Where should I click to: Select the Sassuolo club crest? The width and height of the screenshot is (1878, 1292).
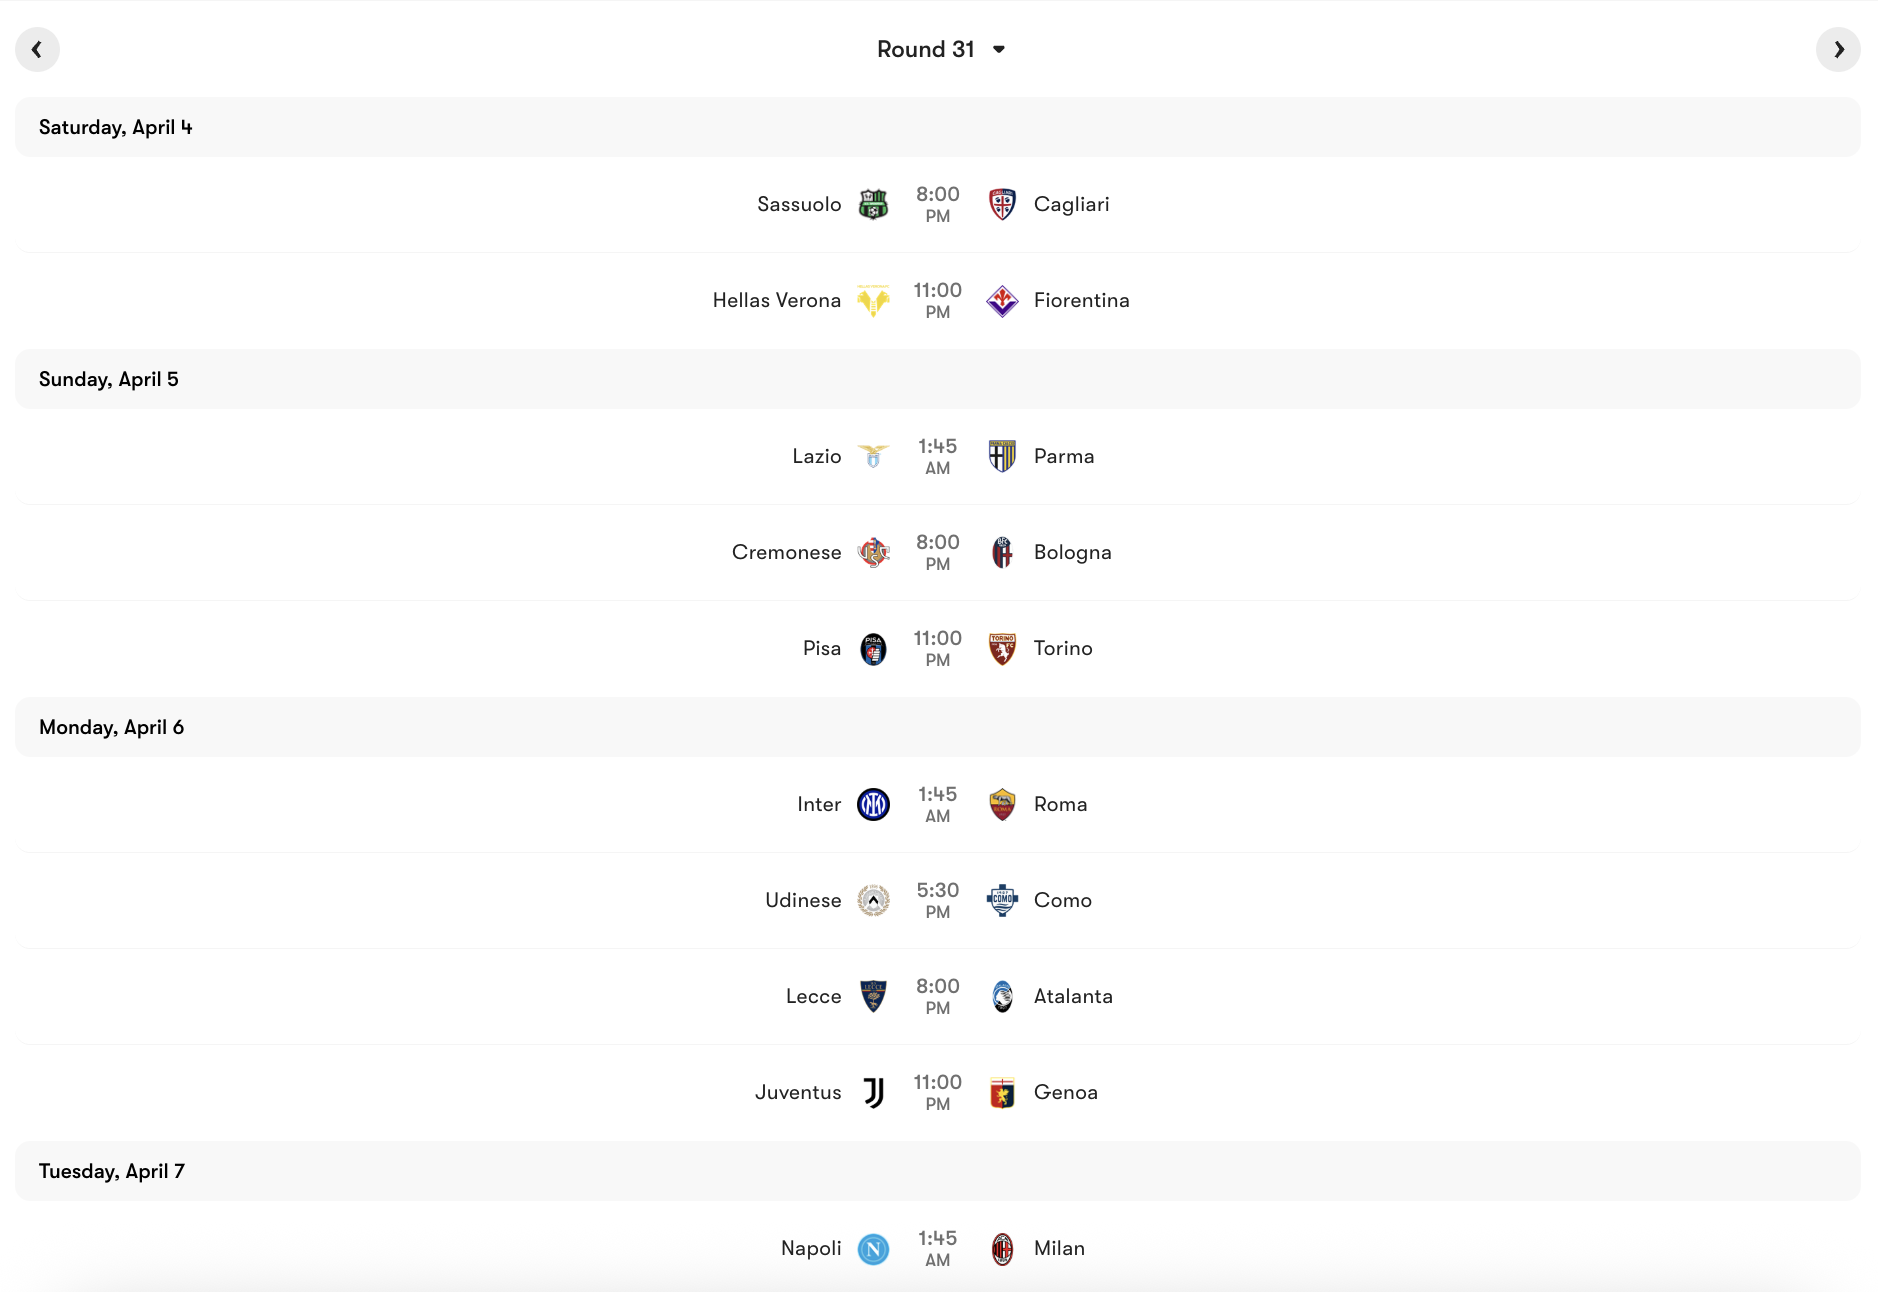tap(873, 204)
